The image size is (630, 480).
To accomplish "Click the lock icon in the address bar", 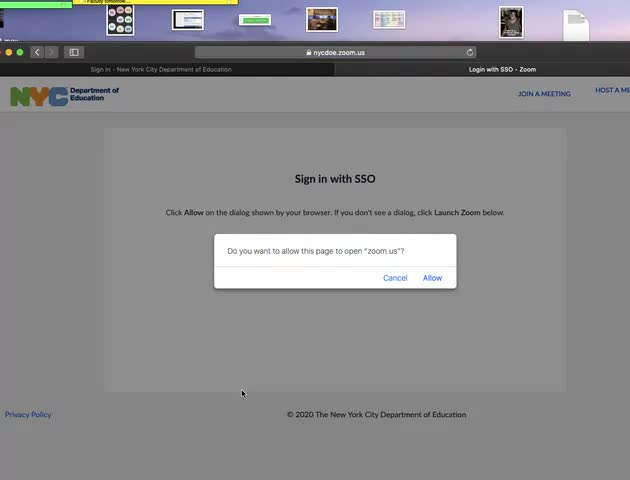I will [309, 52].
